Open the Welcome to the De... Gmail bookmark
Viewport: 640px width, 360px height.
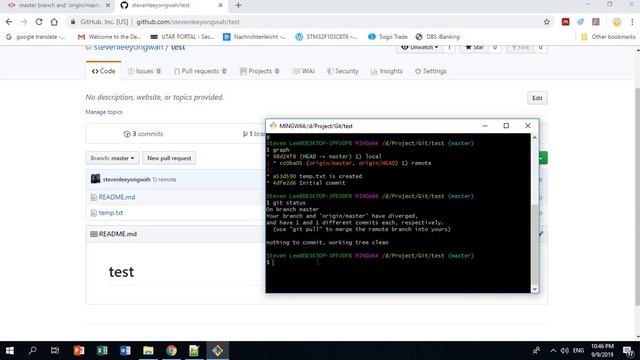pos(109,37)
